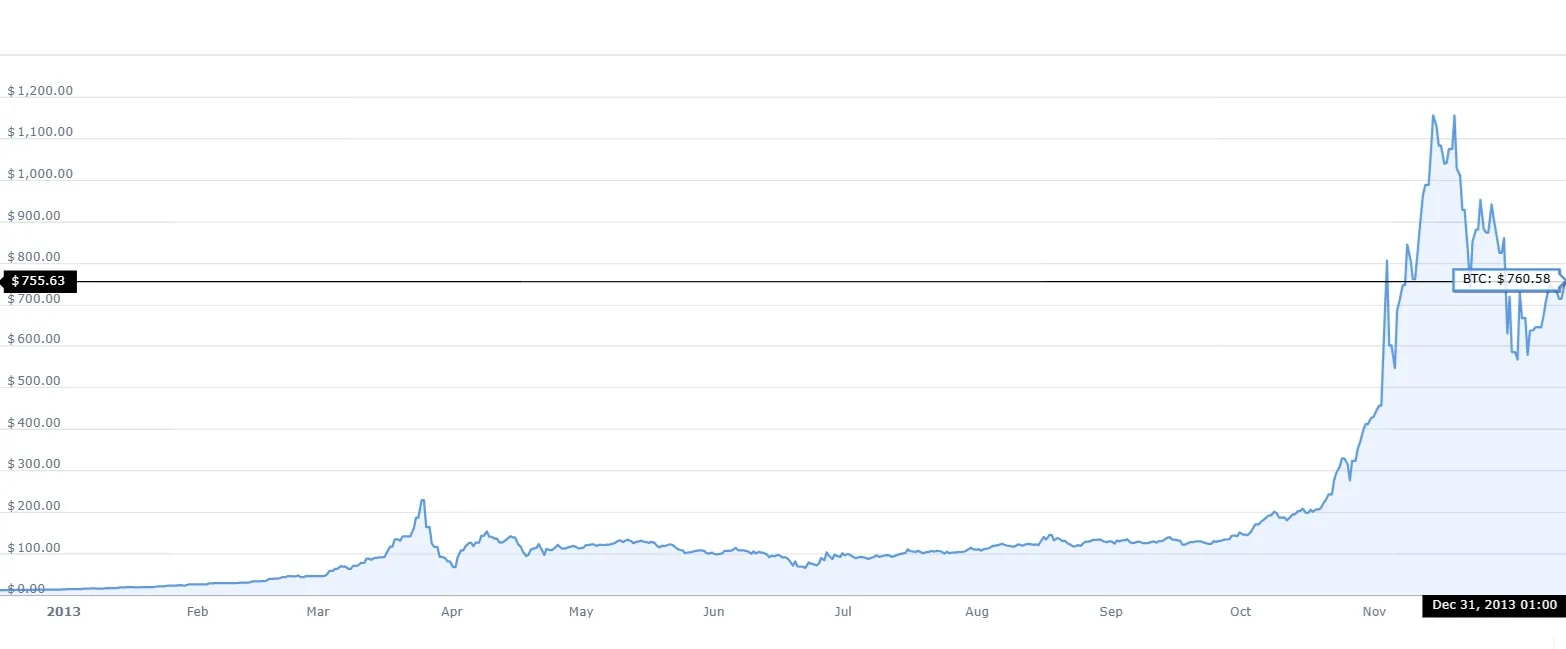This screenshot has height=649, width=1566.
Task: Select the Mar month label
Action: pyautogui.click(x=317, y=611)
